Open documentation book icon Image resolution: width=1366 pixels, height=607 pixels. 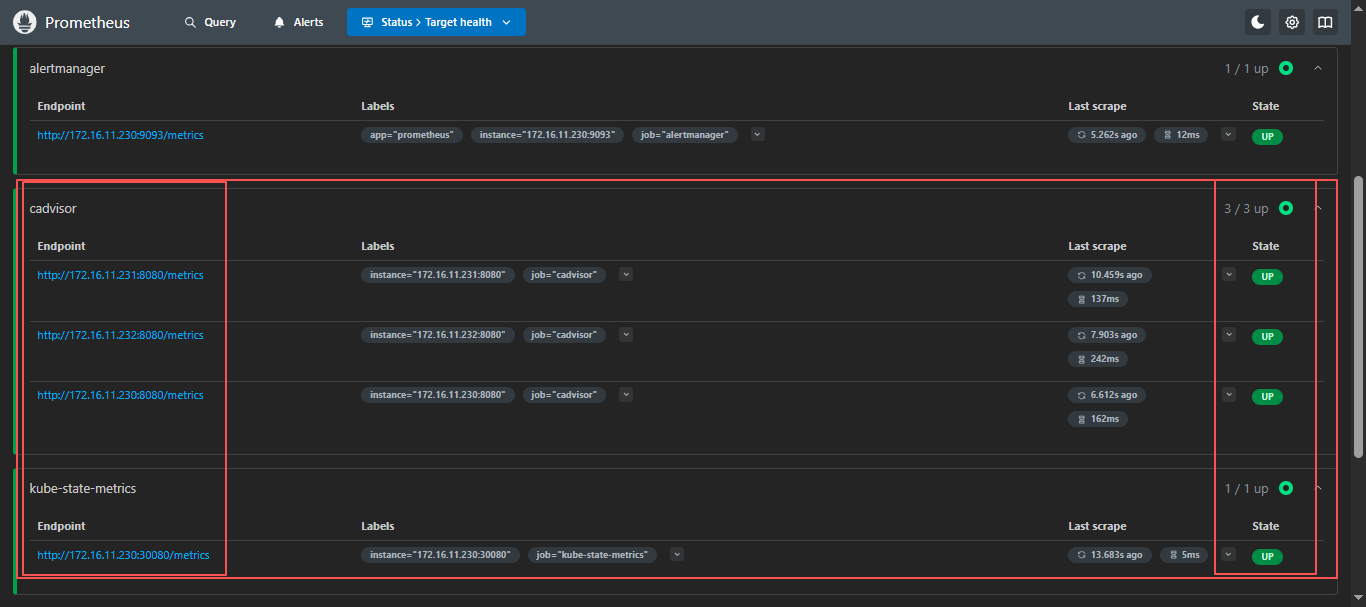(1325, 22)
